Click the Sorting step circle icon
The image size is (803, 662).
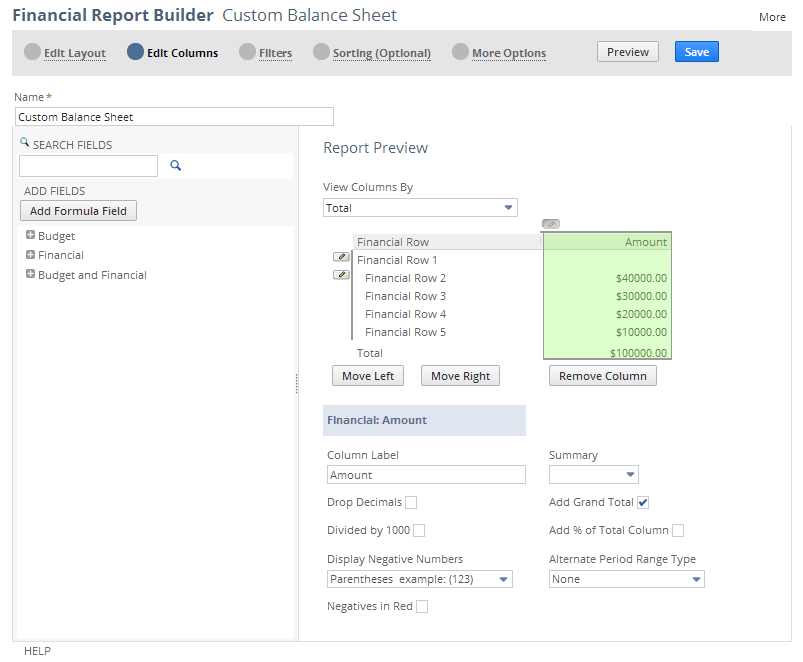tap(321, 52)
